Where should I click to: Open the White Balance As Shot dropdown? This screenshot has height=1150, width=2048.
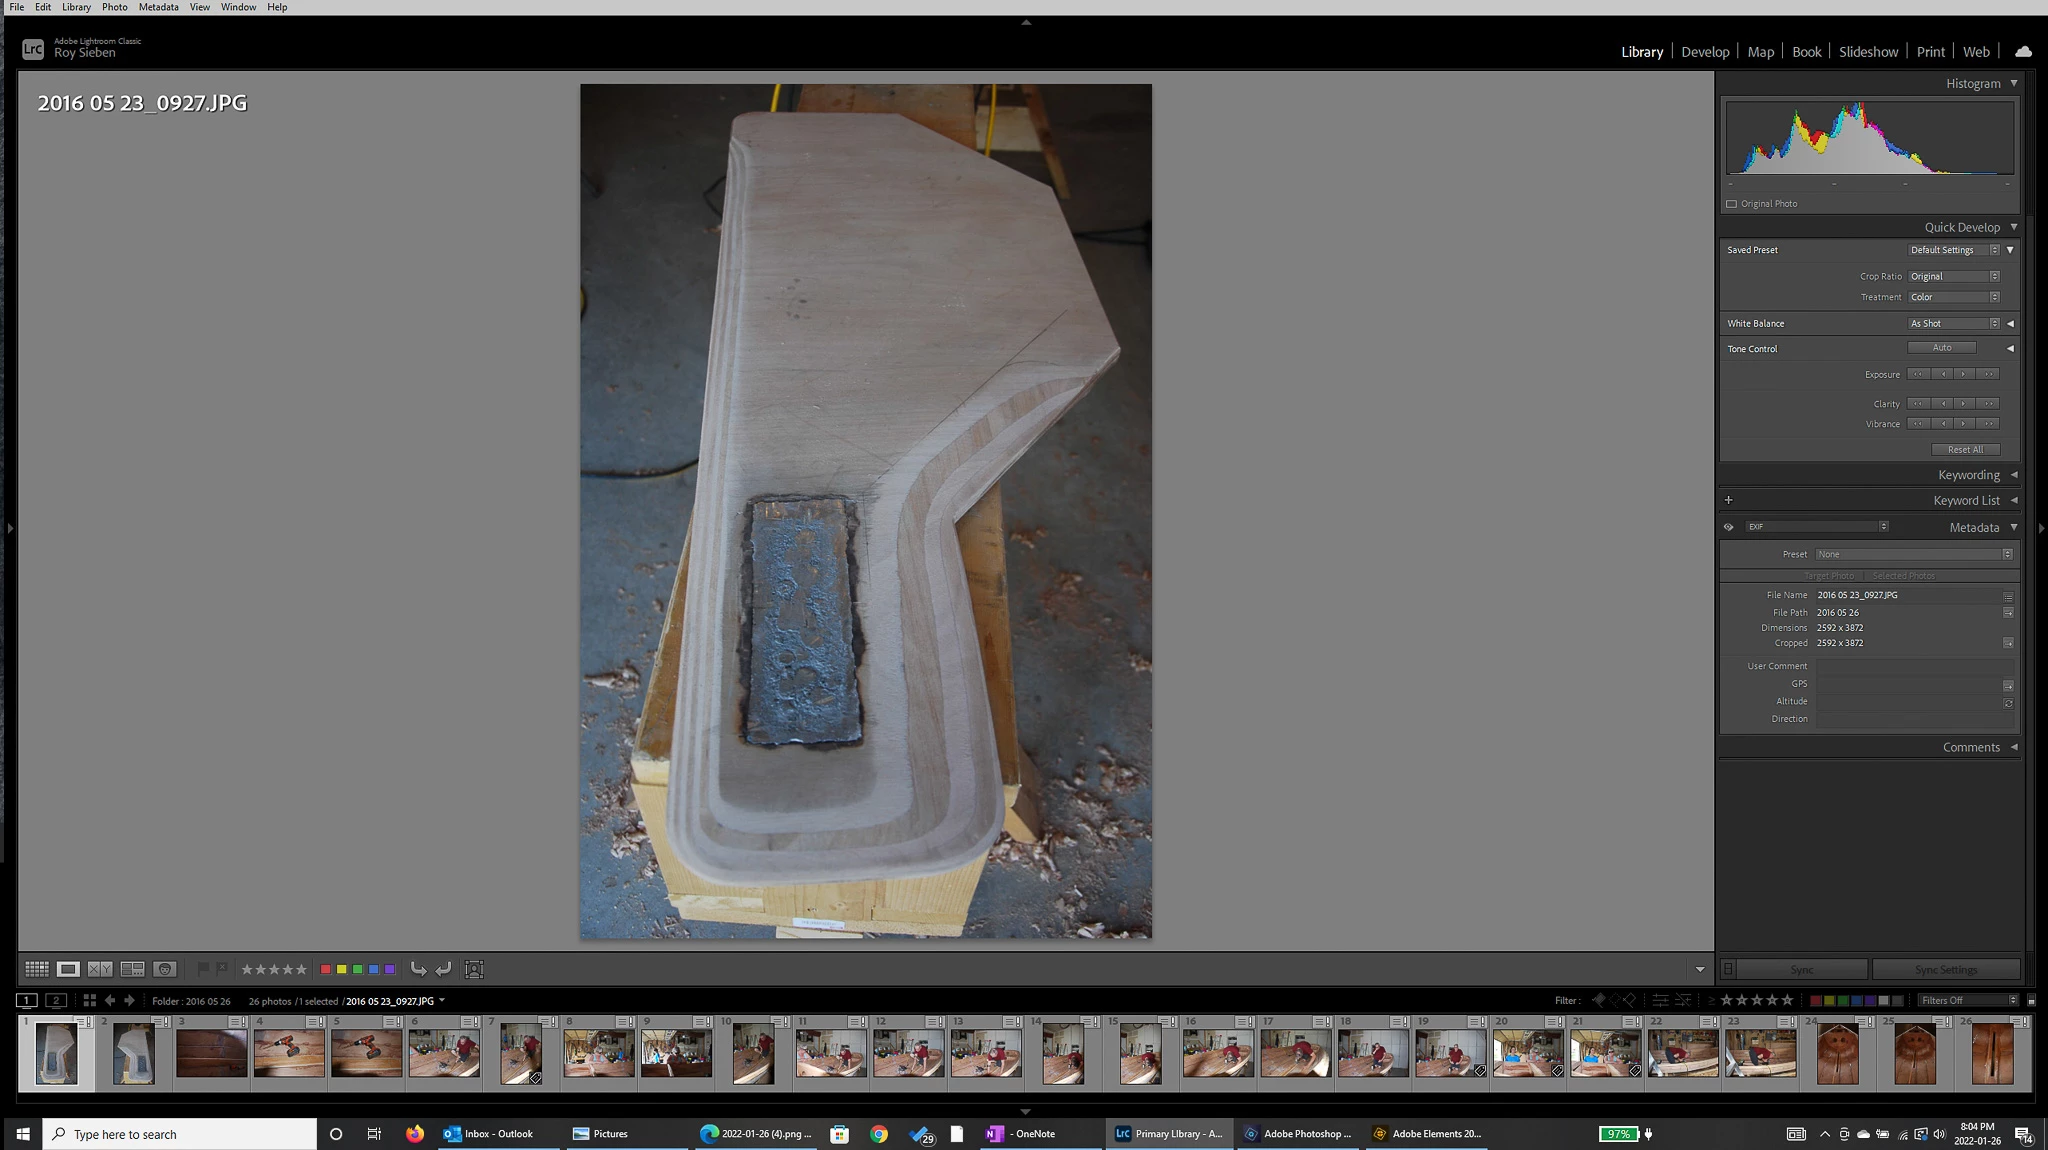point(1953,324)
